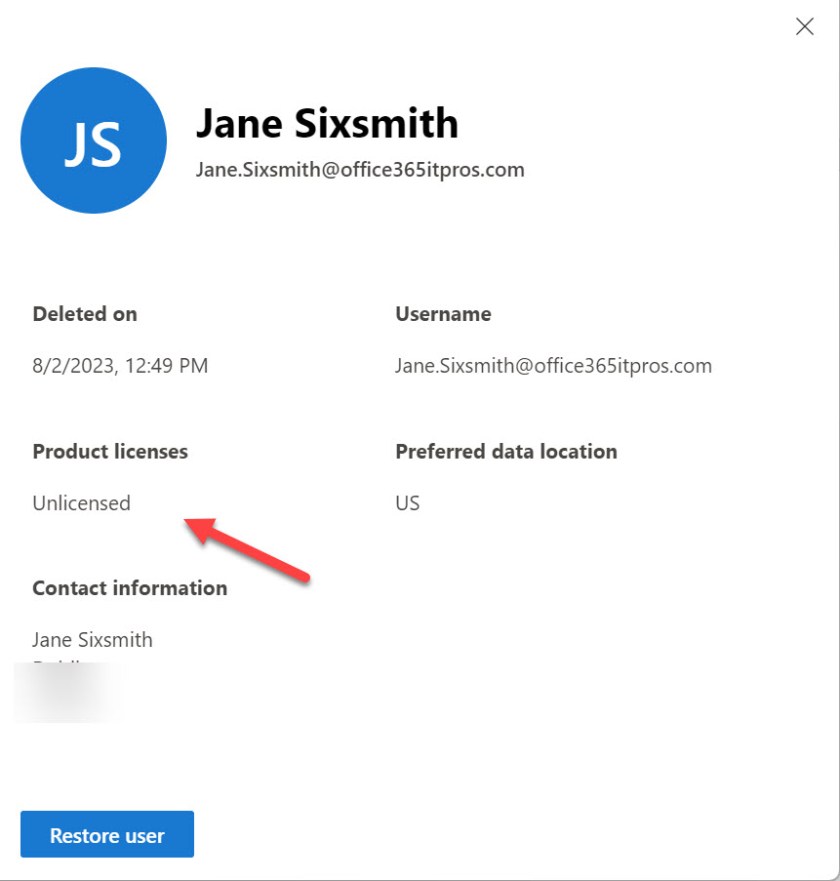Select Jane Sixsmith under Contact information

click(x=92, y=640)
